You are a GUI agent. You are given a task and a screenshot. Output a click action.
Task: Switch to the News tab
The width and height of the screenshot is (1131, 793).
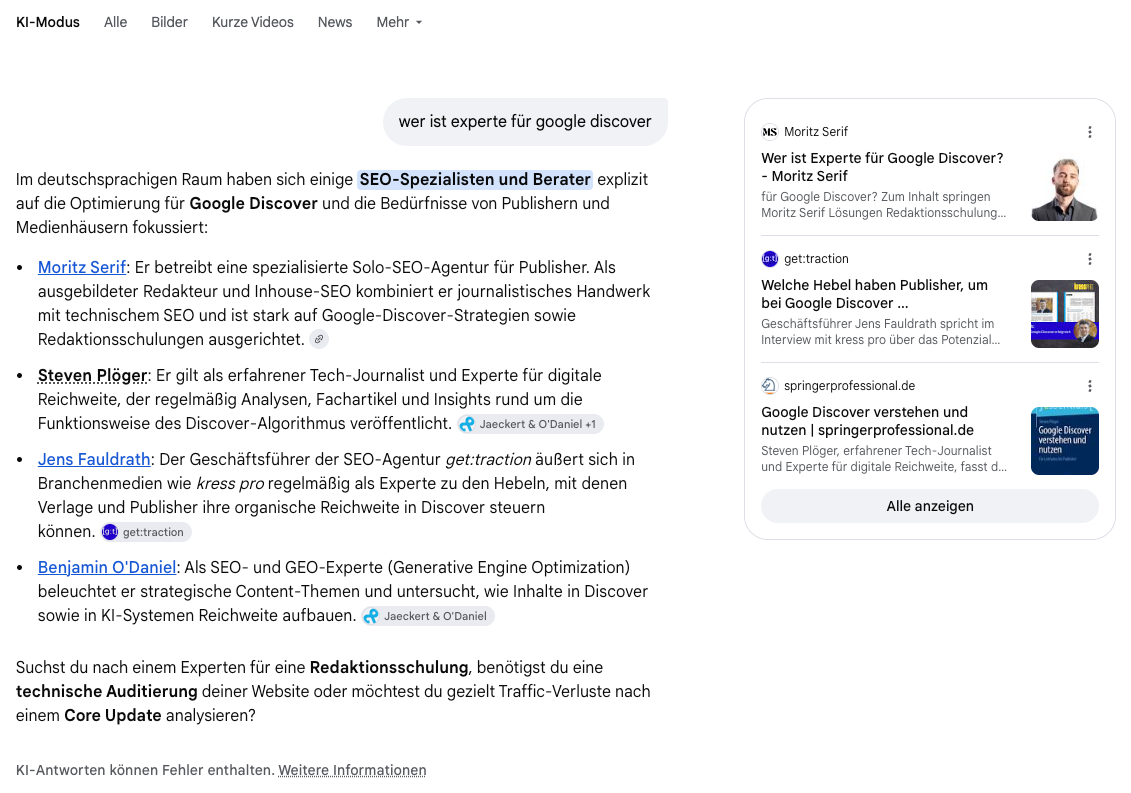click(x=335, y=22)
